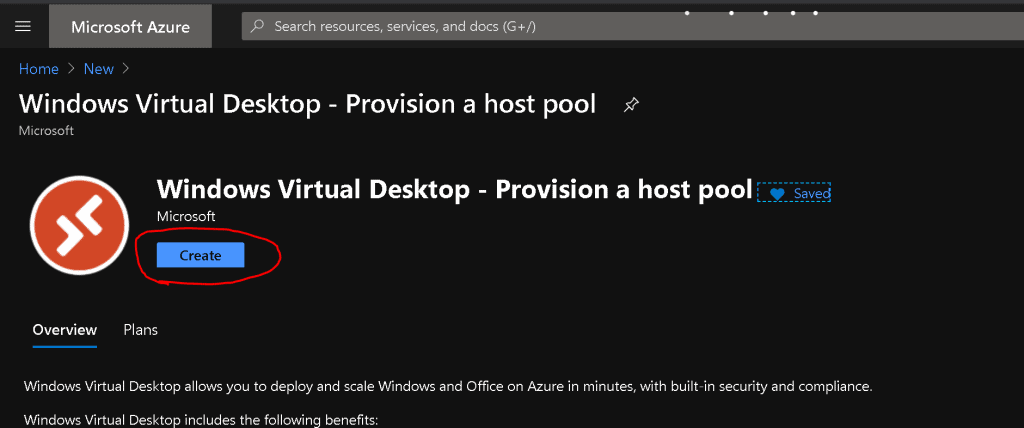Click 'Windows Virtual Desktop includes the following benefits:' text

pyautogui.click(x=201, y=419)
